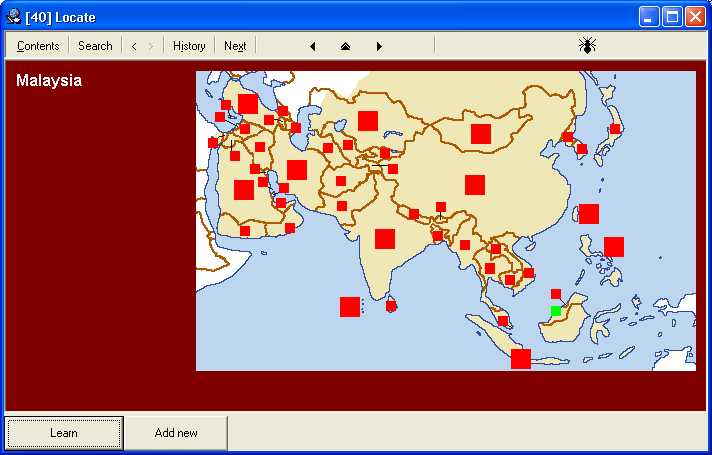Go to the Next topic
Image resolution: width=712 pixels, height=455 pixels.
pos(235,46)
